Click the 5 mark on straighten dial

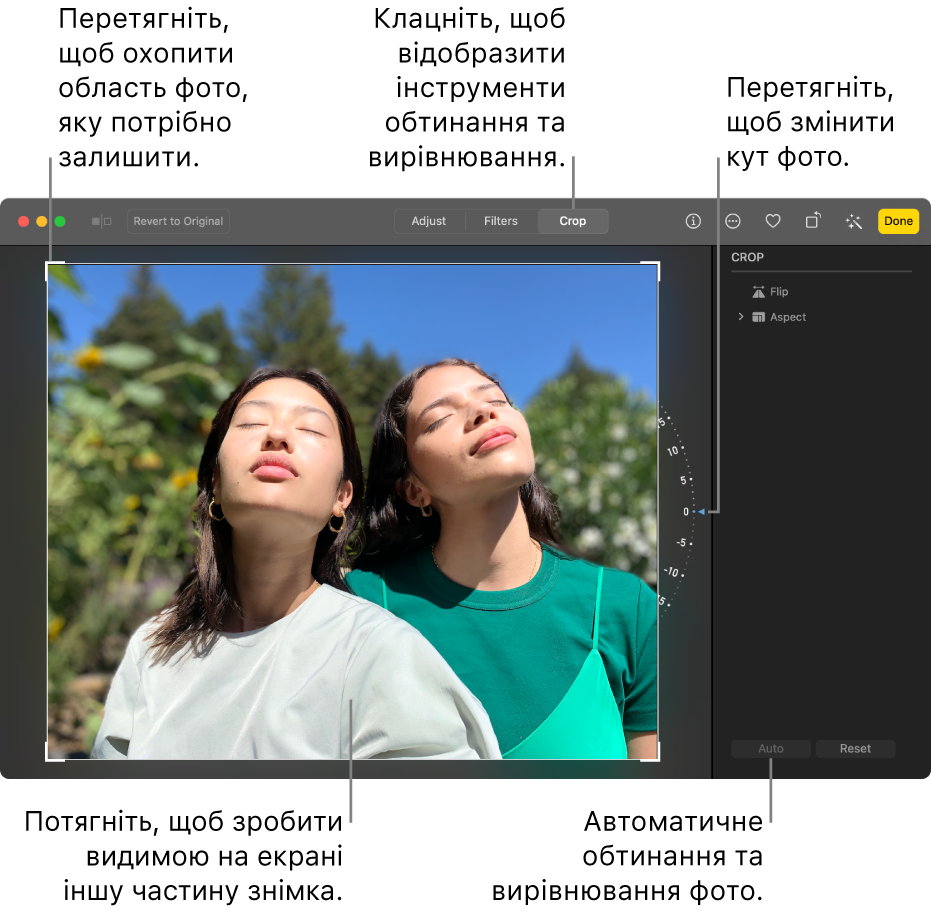(683, 480)
